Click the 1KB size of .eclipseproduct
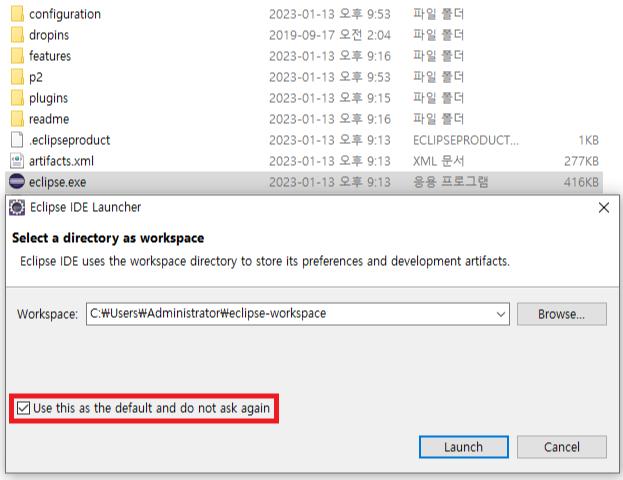The image size is (623, 480). [x=588, y=140]
